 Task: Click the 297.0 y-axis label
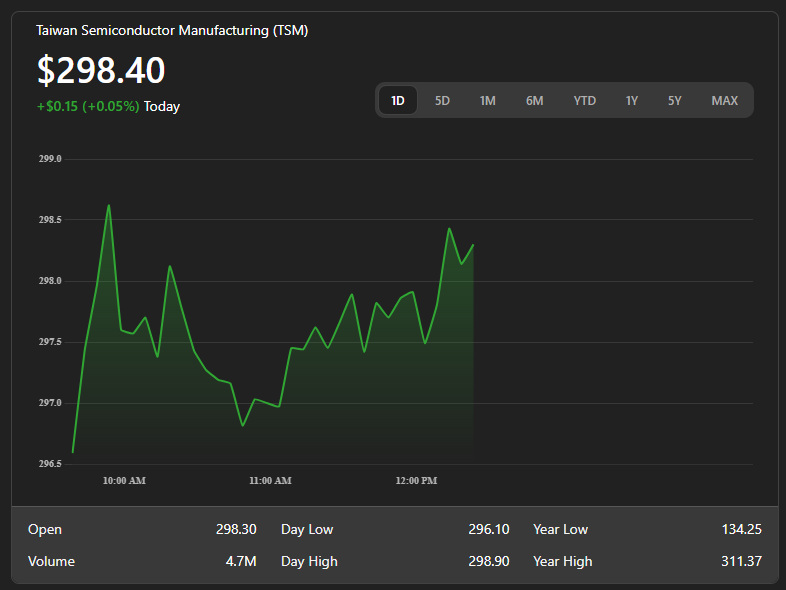50,403
